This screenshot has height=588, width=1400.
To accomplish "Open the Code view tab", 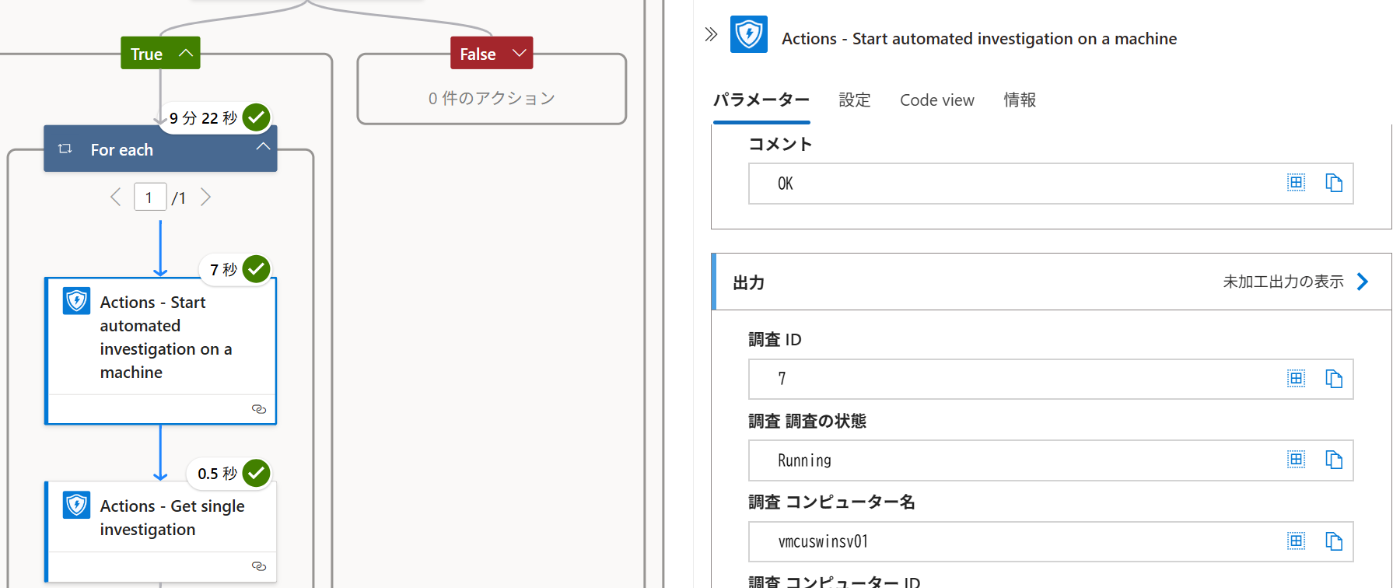I will [937, 99].
